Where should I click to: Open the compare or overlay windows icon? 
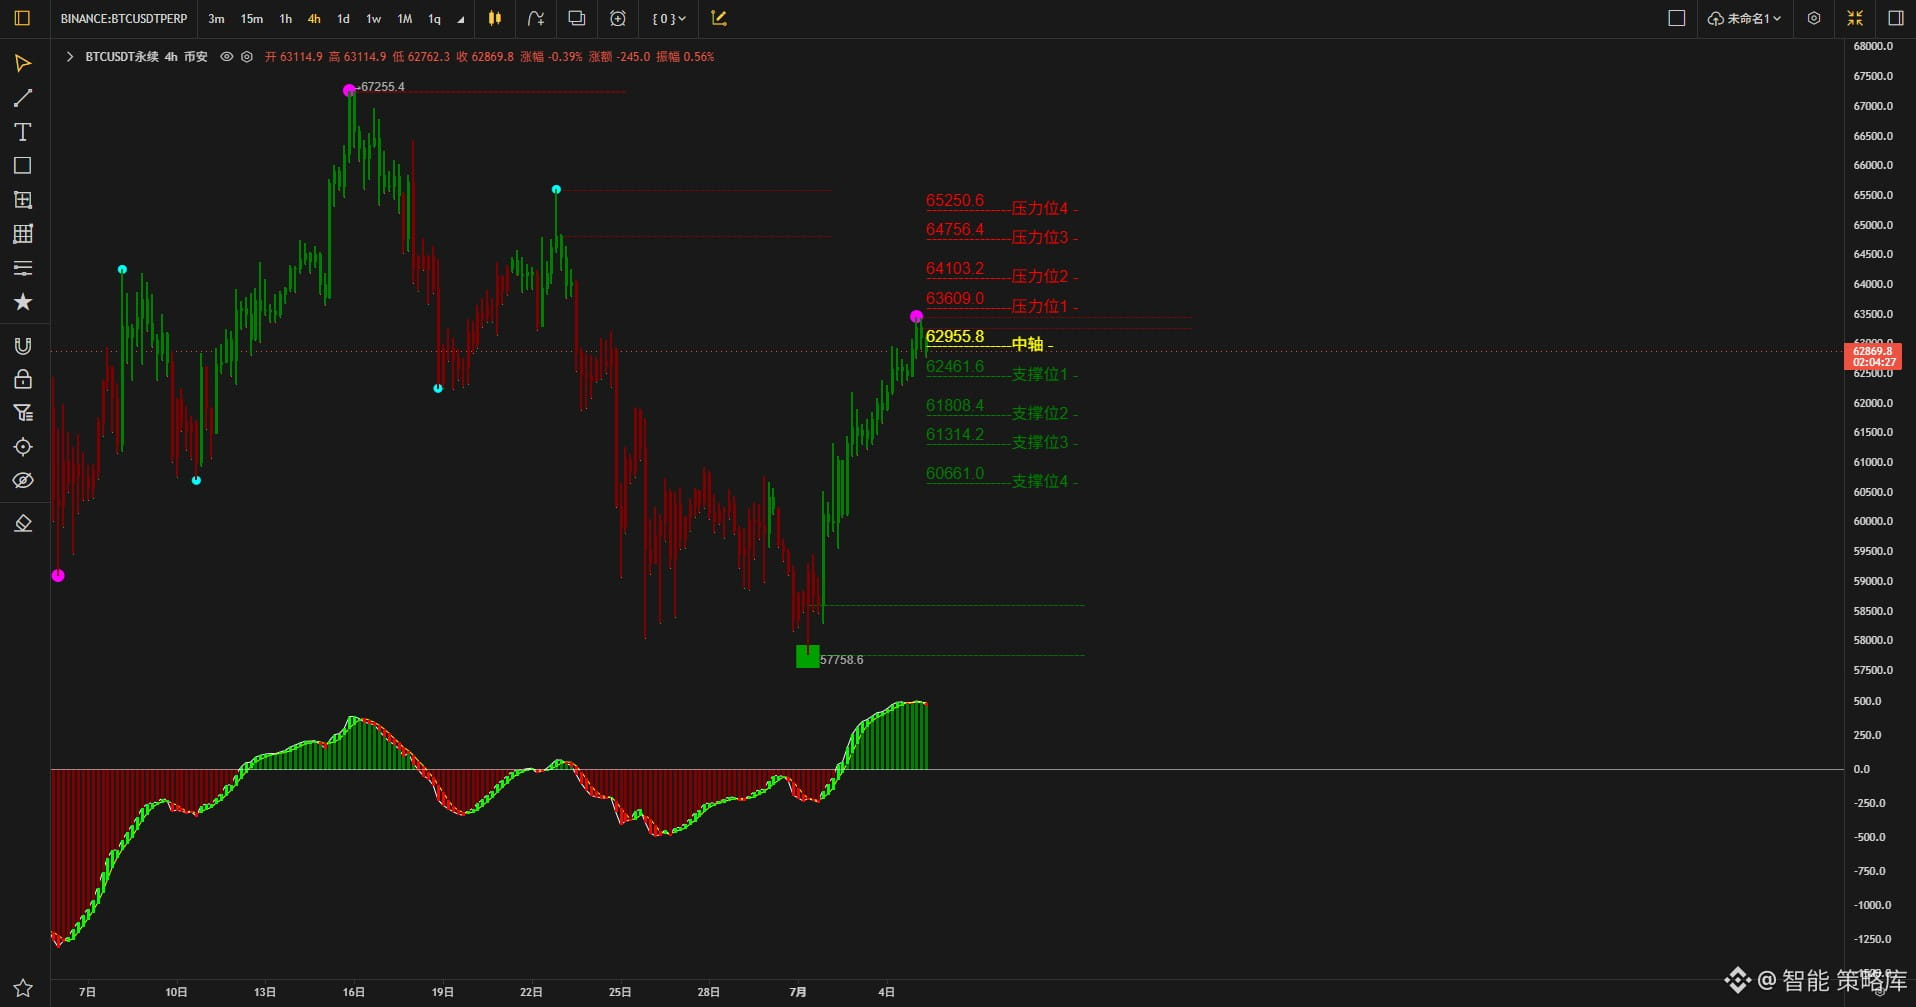pos(577,18)
